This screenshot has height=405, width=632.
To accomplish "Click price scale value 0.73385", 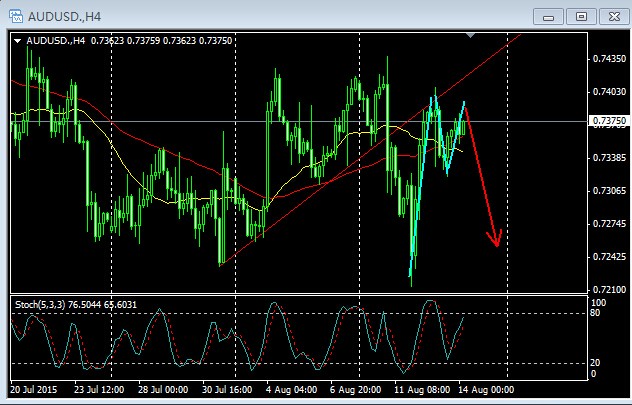I will point(609,158).
